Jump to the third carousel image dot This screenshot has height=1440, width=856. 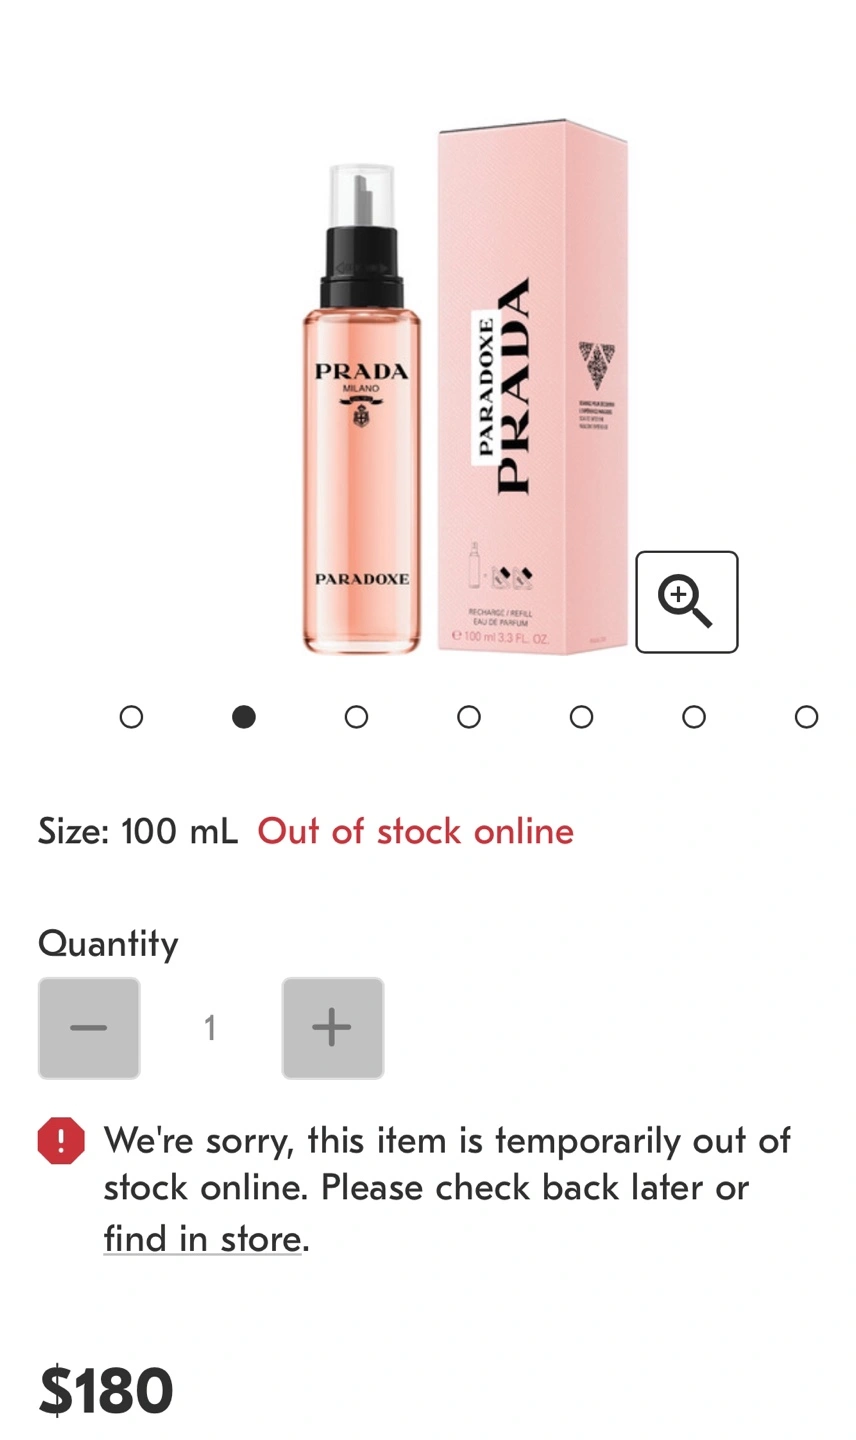[356, 717]
